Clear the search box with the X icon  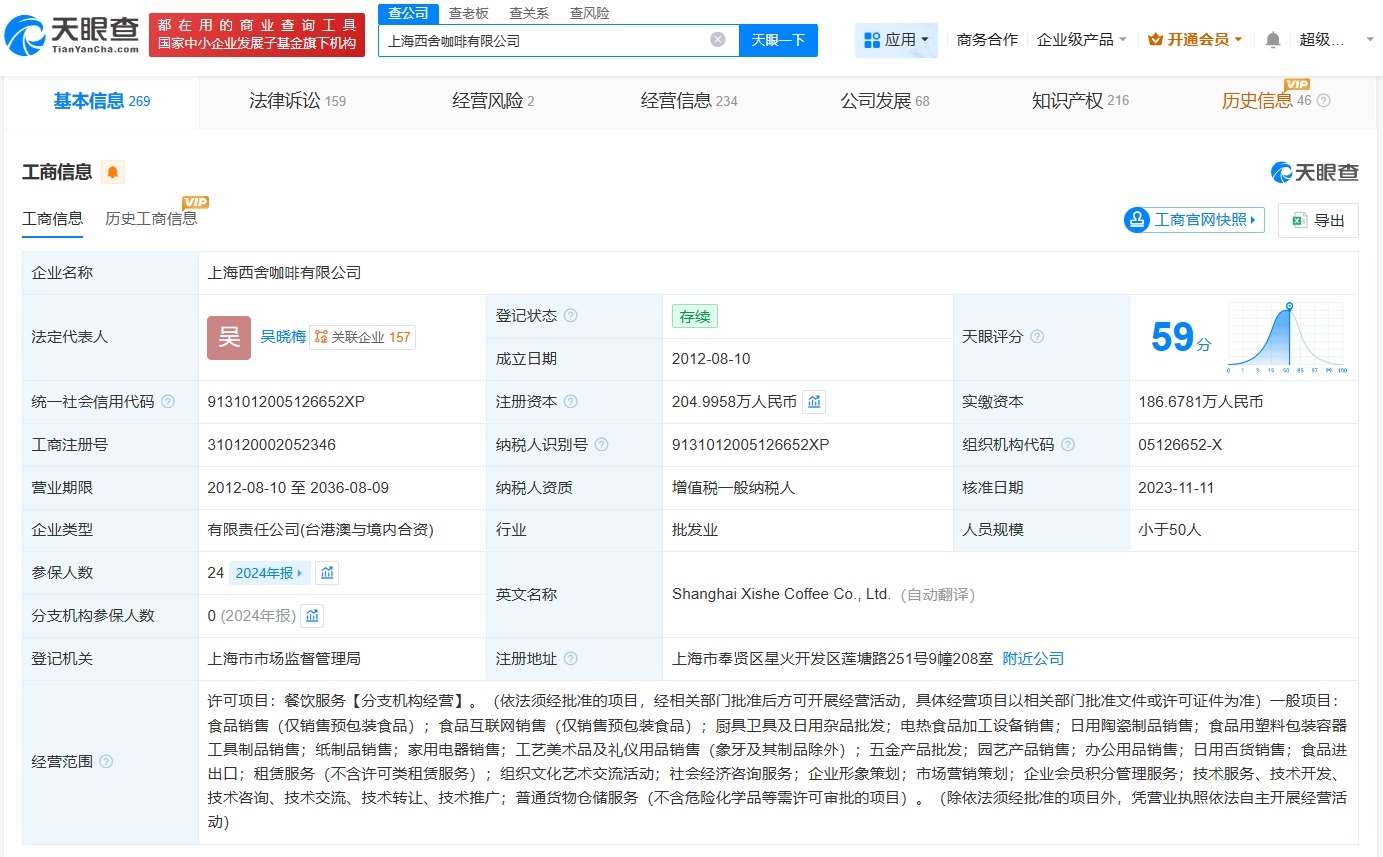(717, 39)
